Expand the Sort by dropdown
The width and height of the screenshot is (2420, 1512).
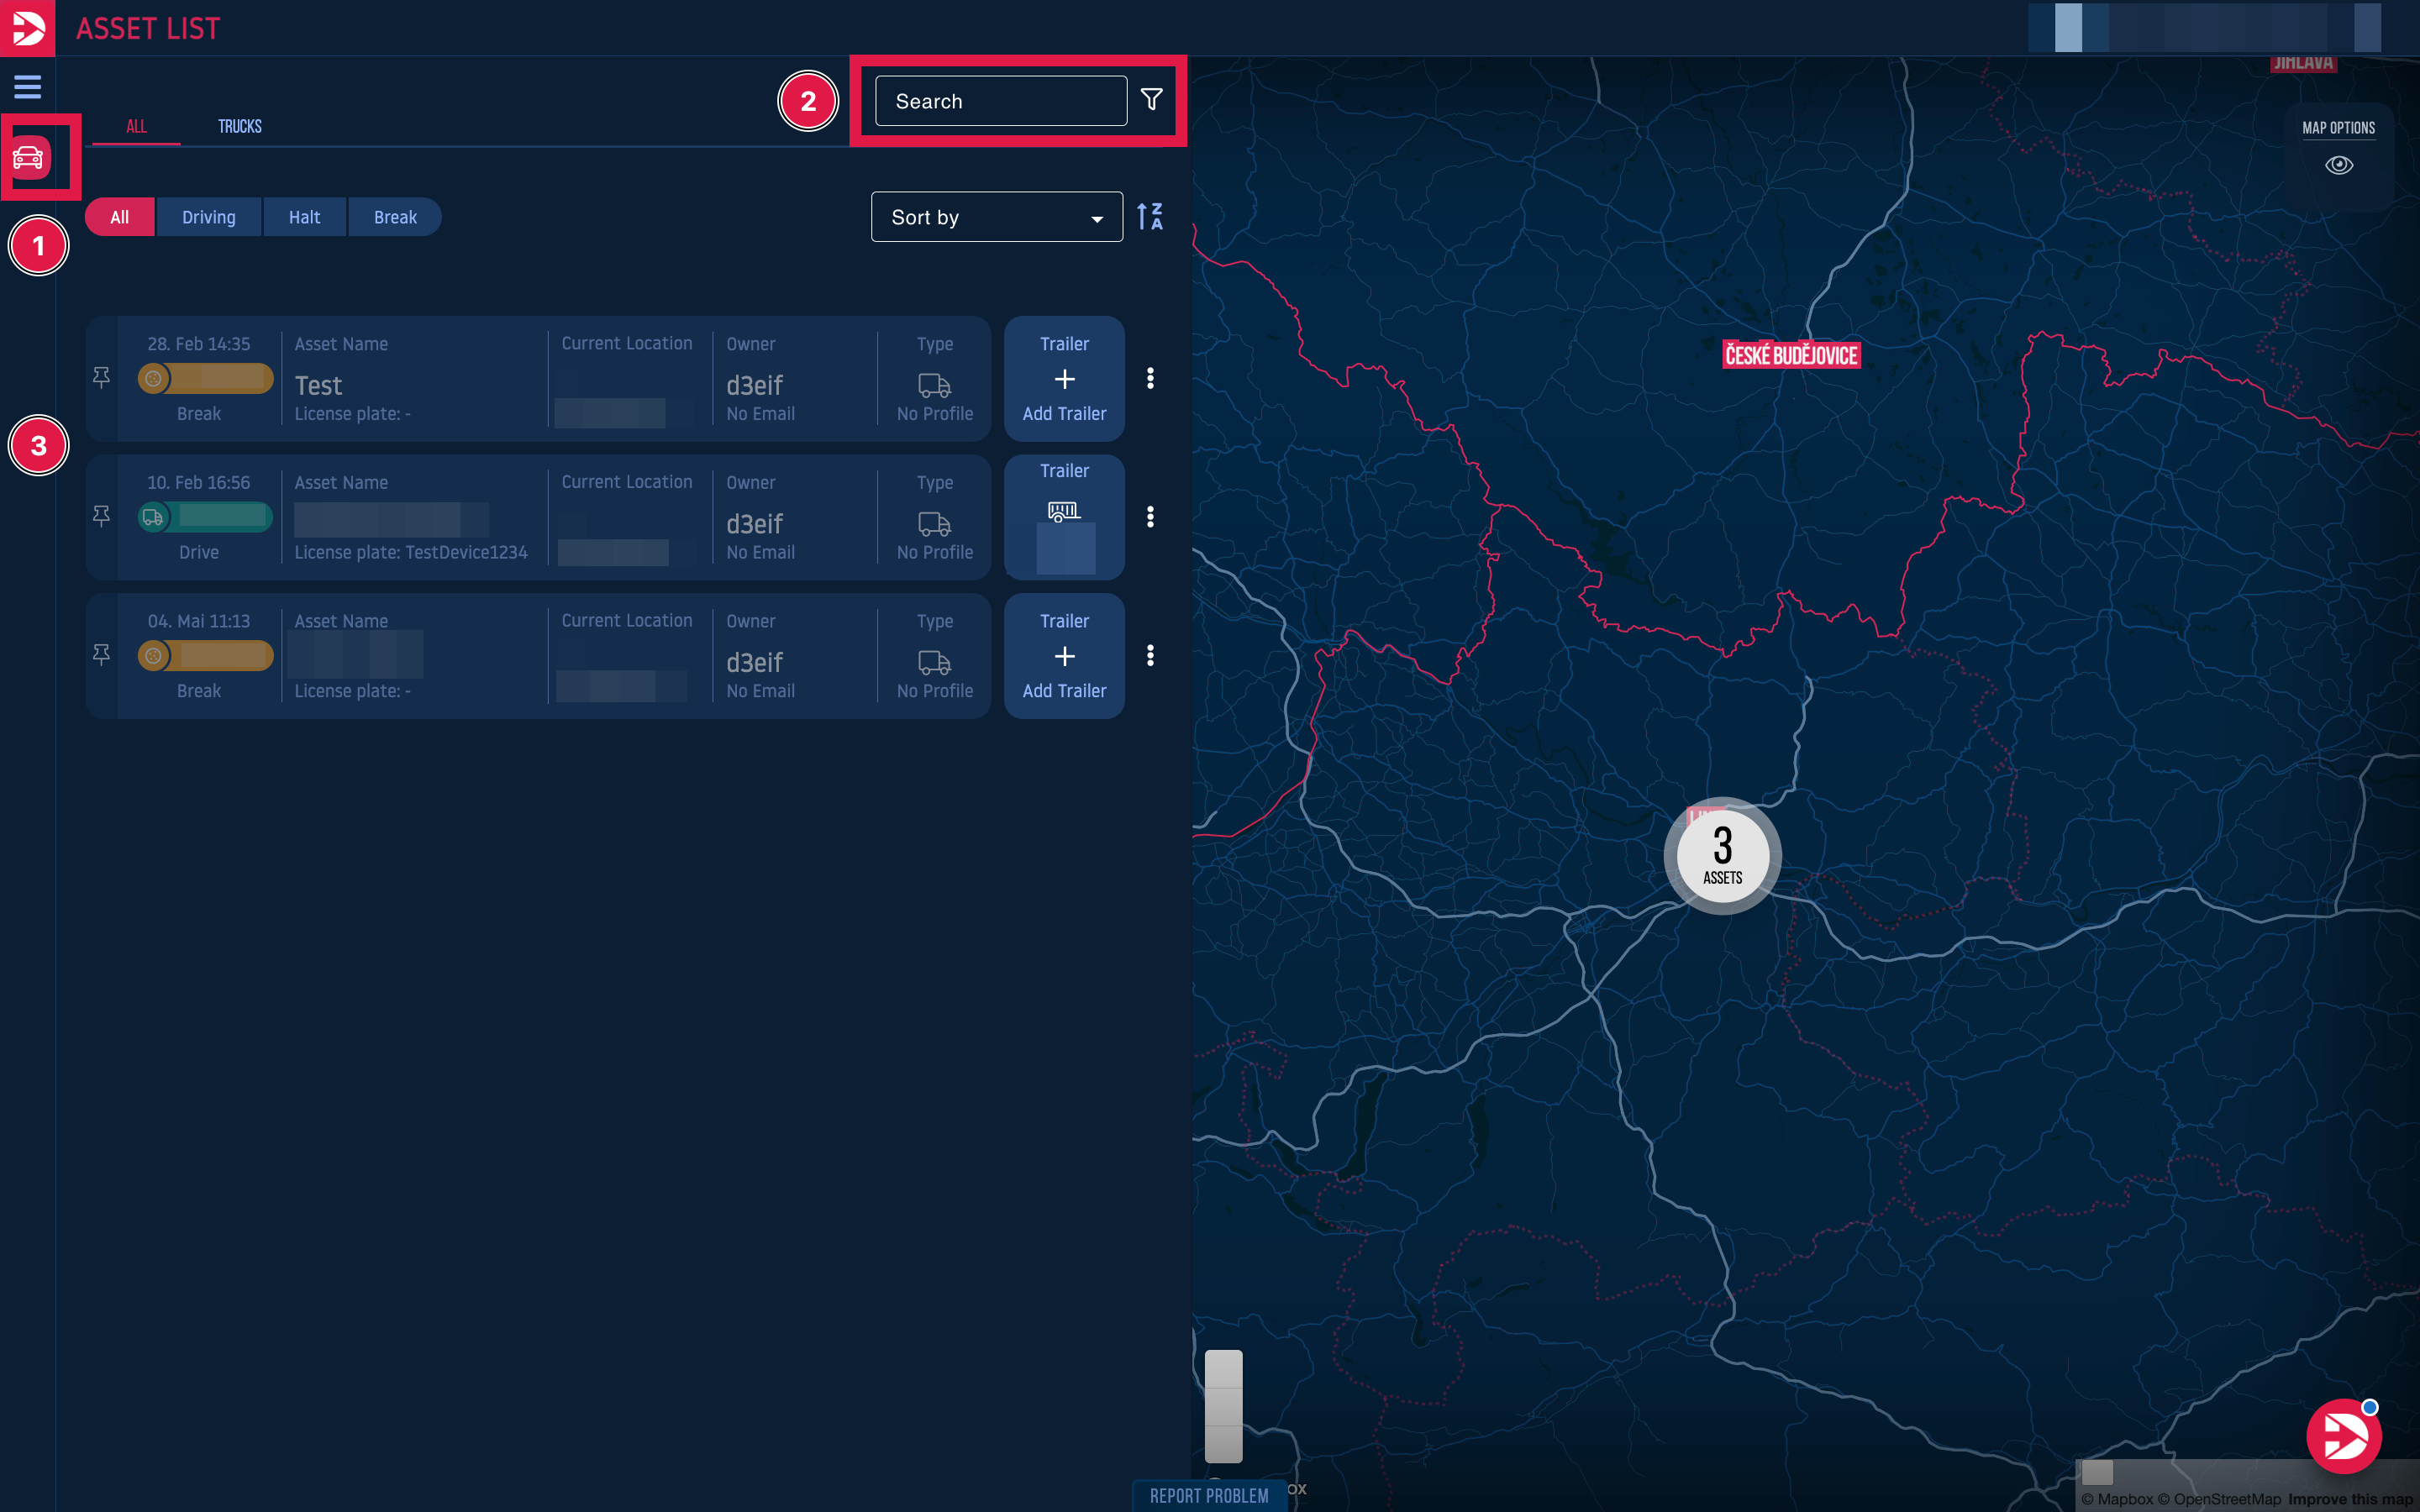pyautogui.click(x=996, y=217)
